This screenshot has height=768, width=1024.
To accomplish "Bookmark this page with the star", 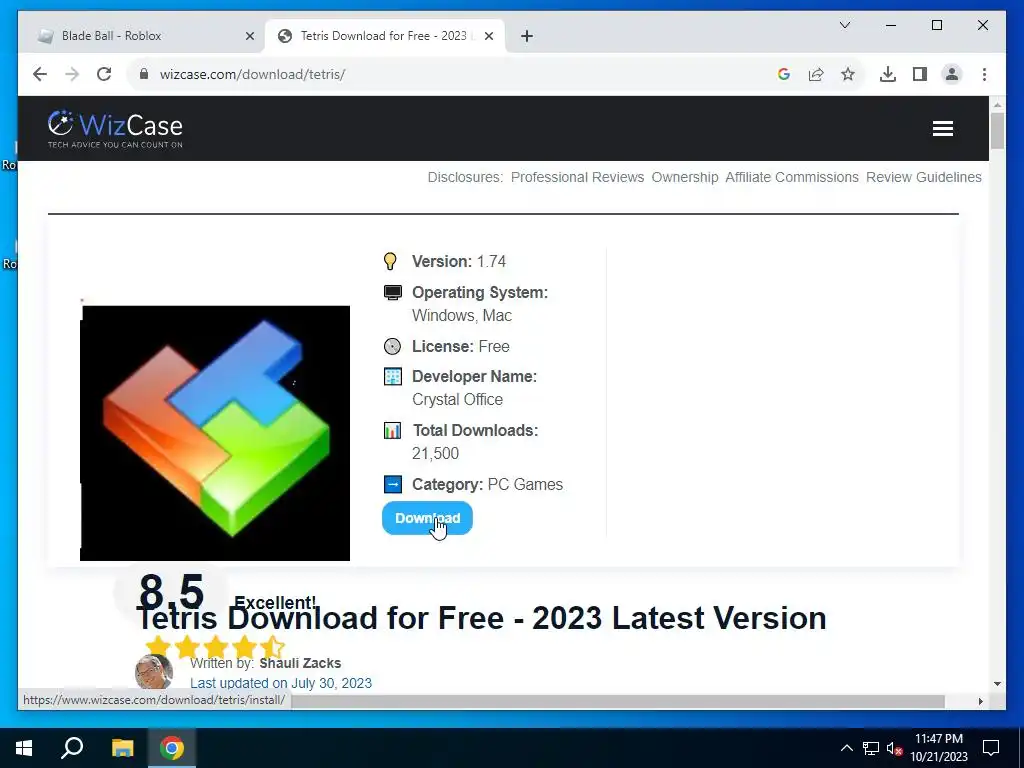I will [848, 74].
